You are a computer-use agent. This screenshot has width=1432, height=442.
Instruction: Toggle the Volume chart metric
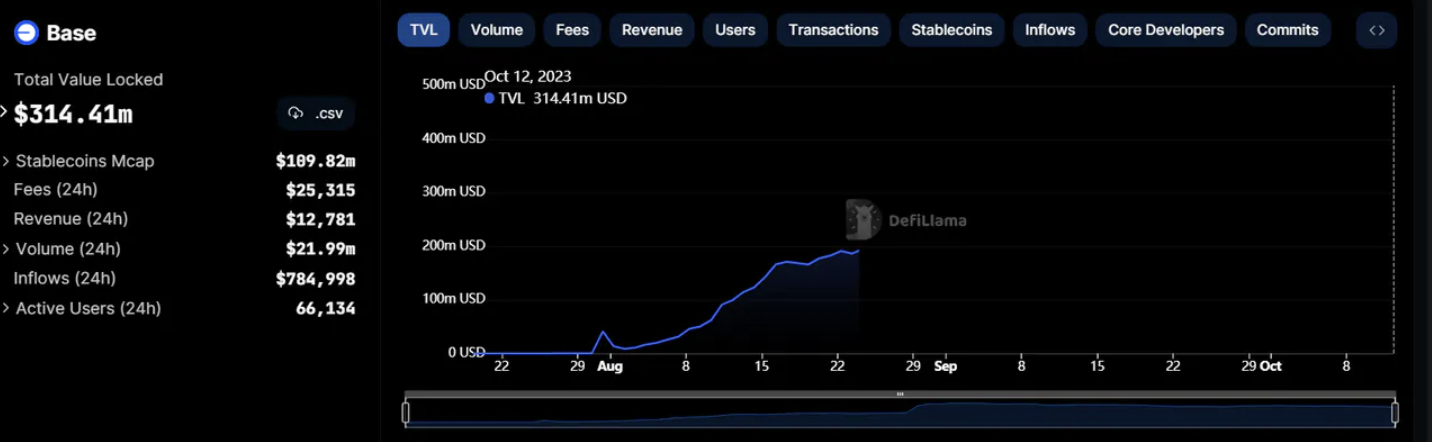497,30
